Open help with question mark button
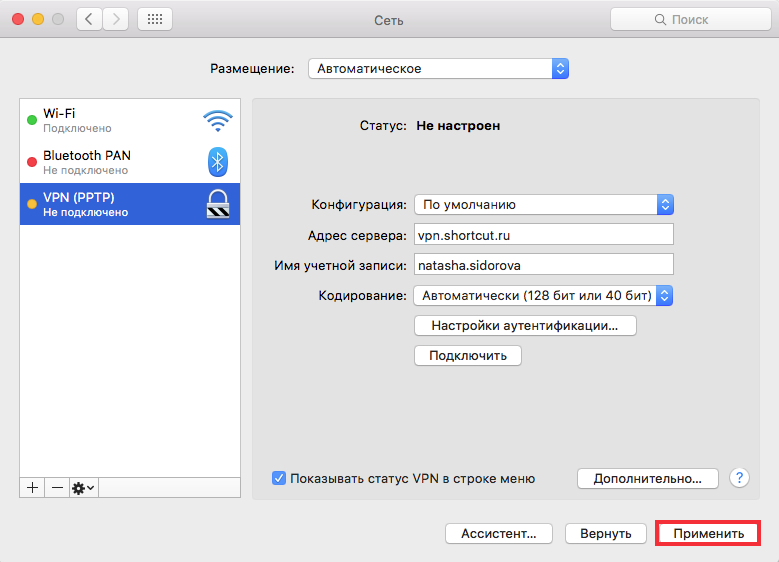The image size is (779, 562). (739, 478)
